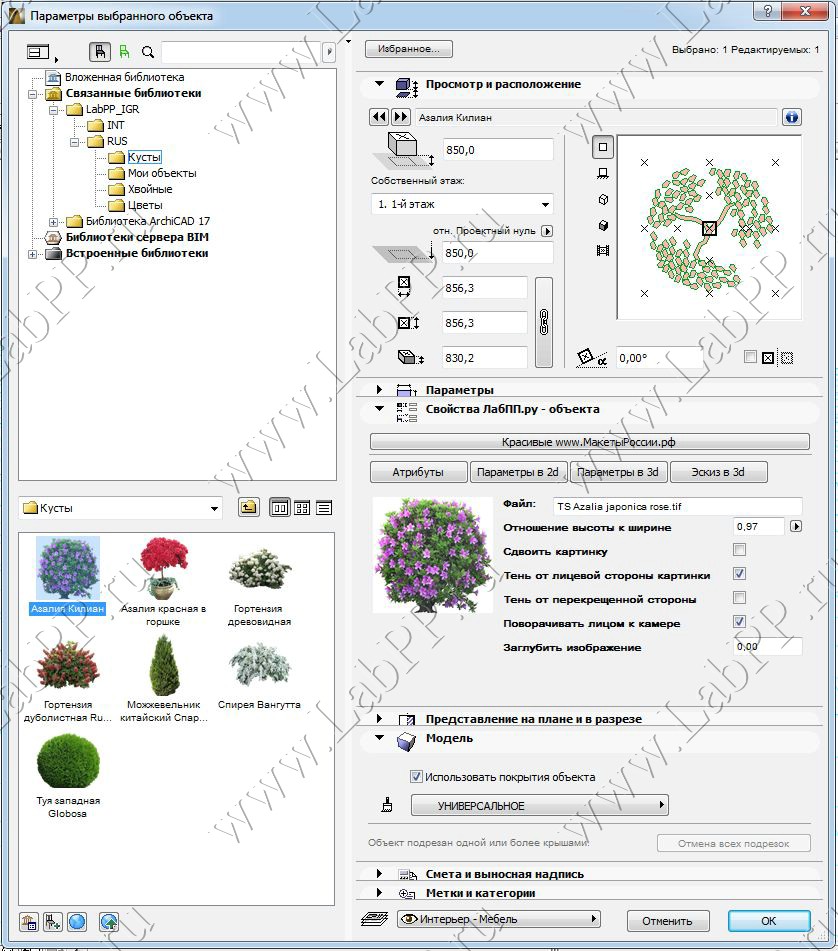Enable 'Сдвоить картинку' checkbox
This screenshot has width=838, height=951.
[x=739, y=550]
